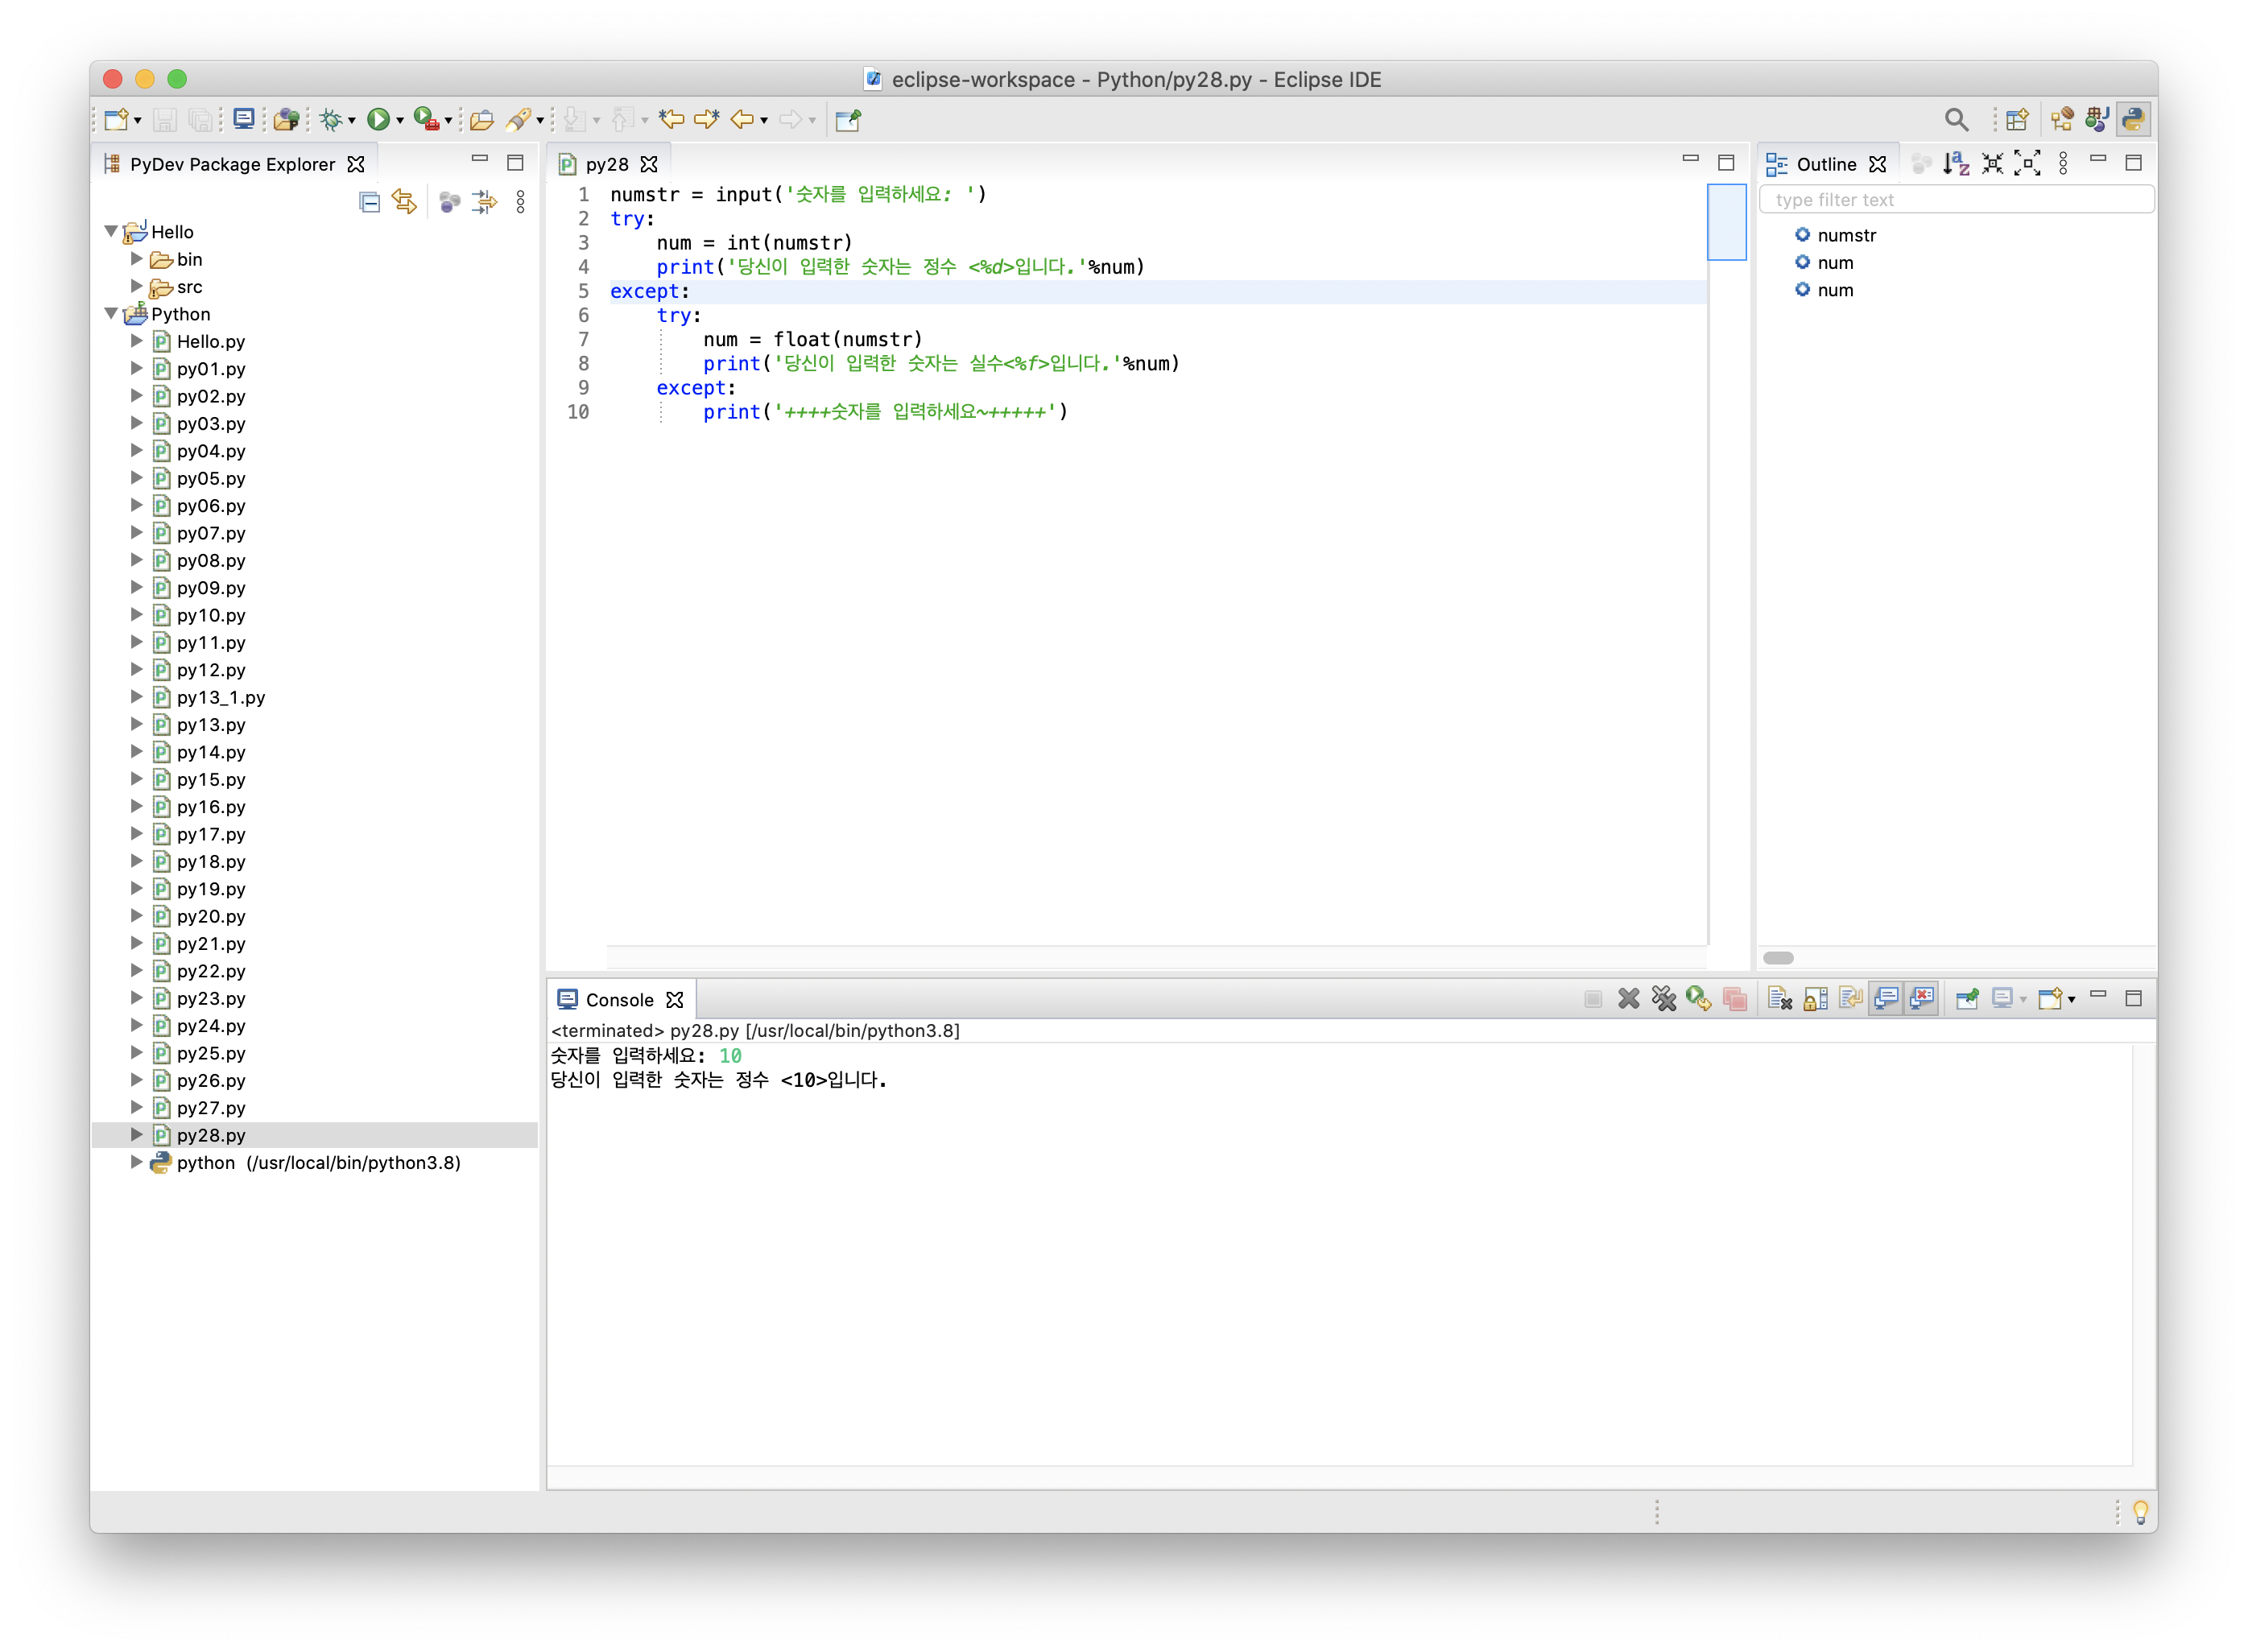Select py13_1.py in Package Explorer
The width and height of the screenshot is (2248, 1652).
(x=221, y=697)
